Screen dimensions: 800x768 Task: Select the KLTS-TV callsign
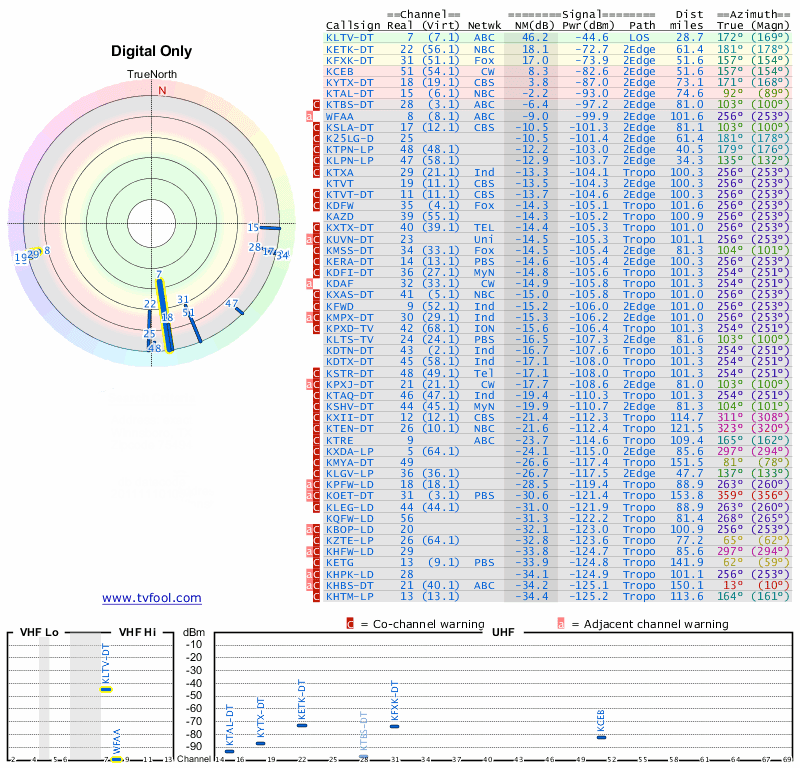coord(349,340)
